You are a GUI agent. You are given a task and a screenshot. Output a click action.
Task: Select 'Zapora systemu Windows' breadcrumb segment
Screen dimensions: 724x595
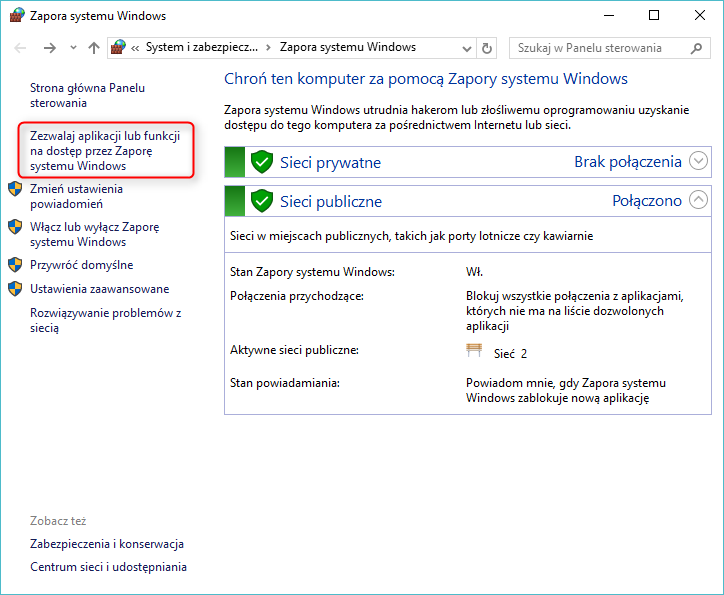347,47
